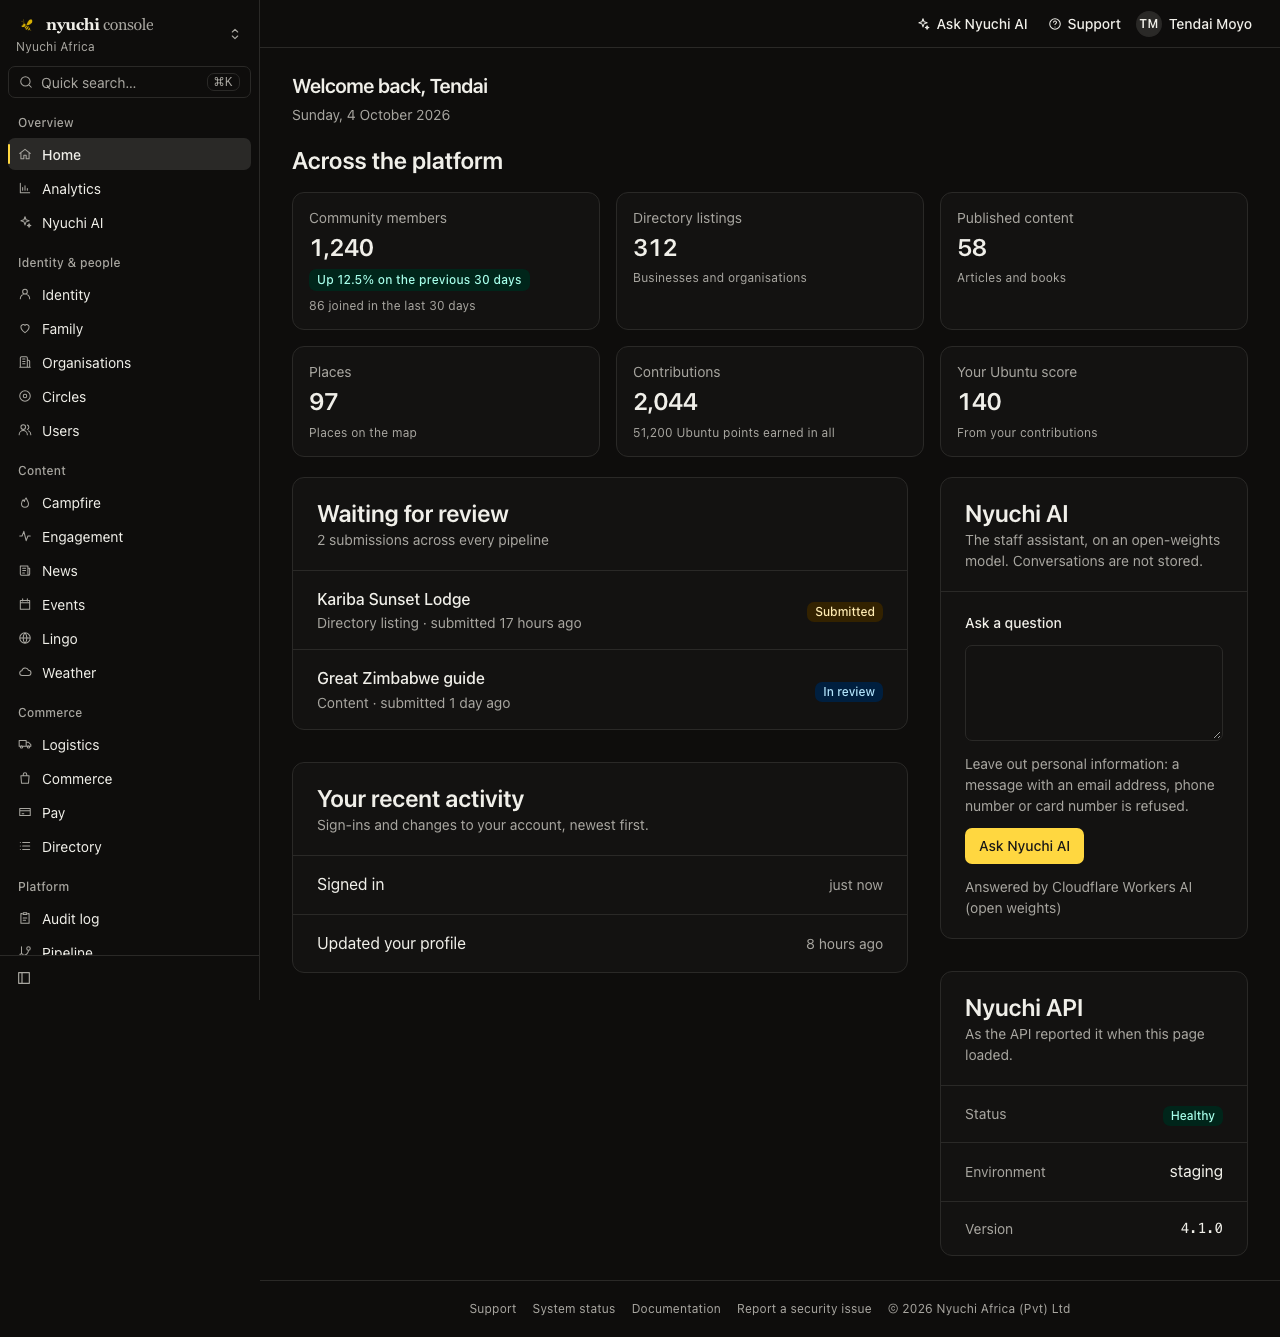Click the Ask a question text area

pos(1094,693)
